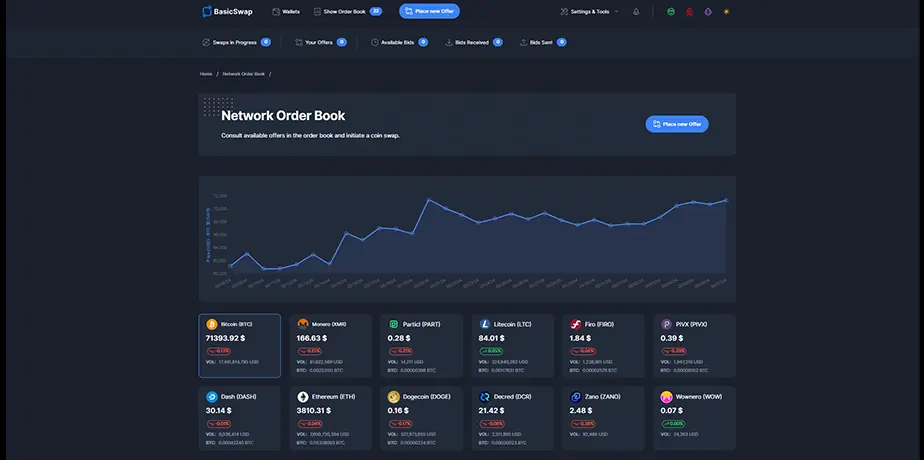Click the Your Offers count badge
This screenshot has height=460, width=924.
(342, 42)
